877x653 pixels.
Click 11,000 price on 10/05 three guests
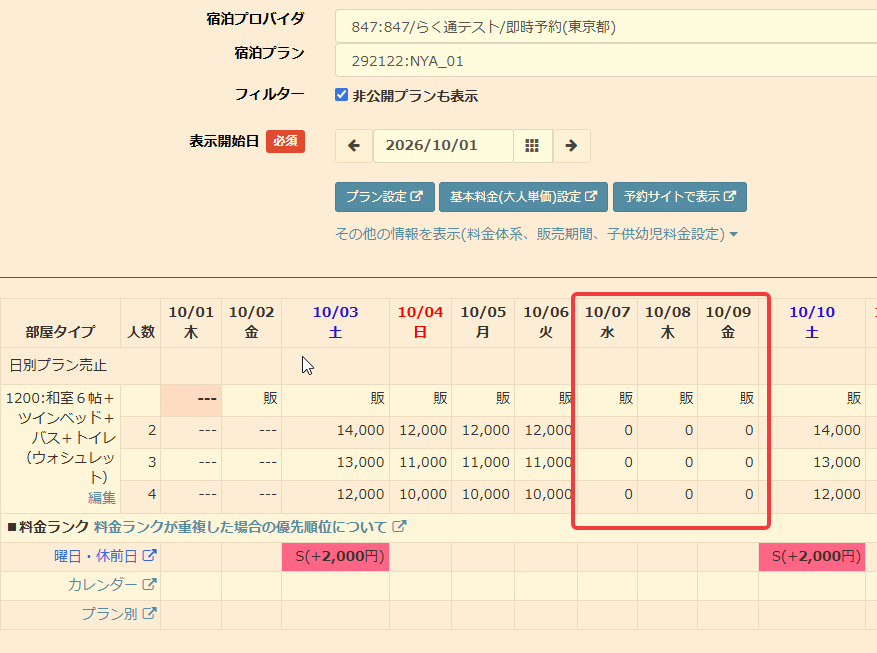485,462
